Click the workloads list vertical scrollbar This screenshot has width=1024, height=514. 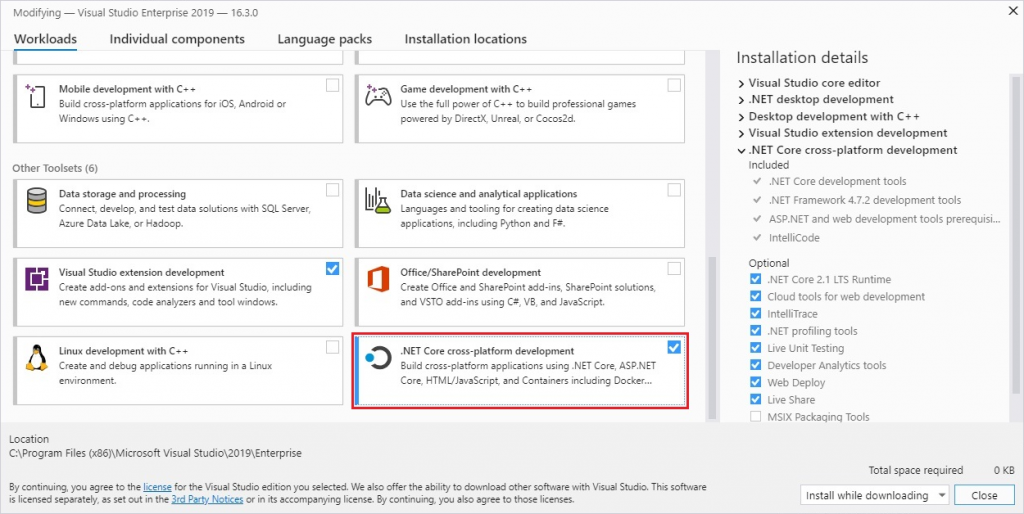click(x=712, y=336)
